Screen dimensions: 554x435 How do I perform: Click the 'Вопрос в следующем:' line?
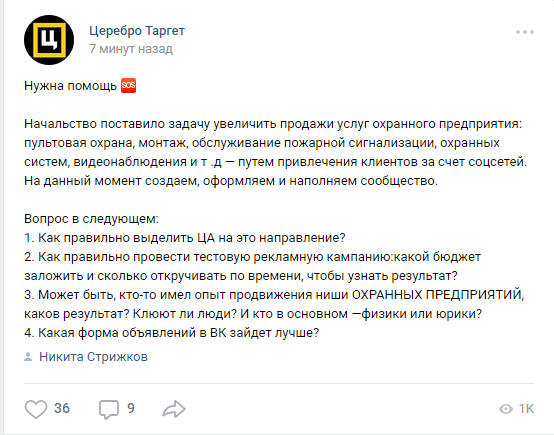click(x=91, y=219)
